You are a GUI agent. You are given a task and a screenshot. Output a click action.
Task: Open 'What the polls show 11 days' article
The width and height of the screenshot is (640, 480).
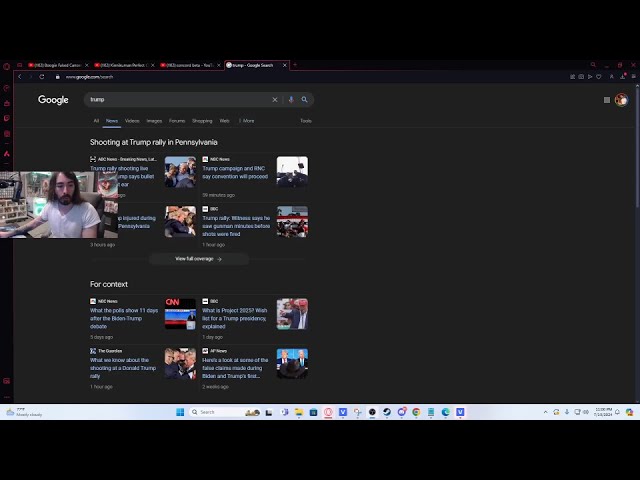[x=124, y=318]
